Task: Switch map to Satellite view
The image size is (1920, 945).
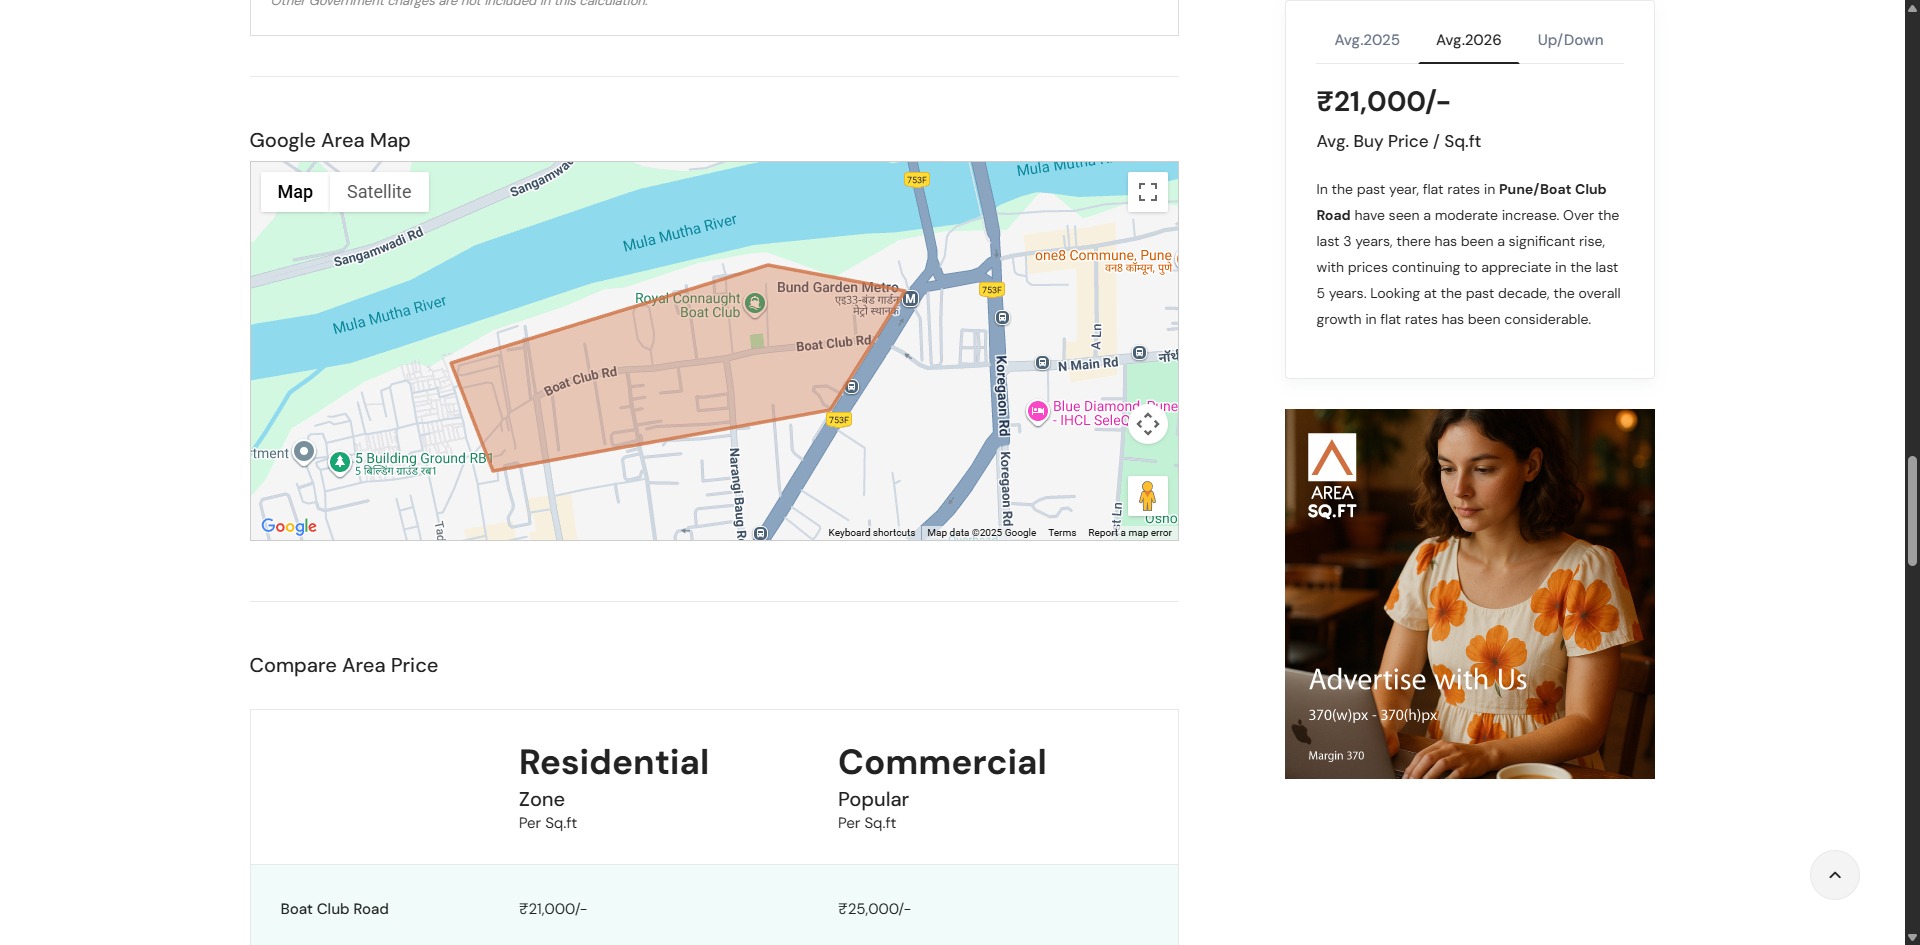Action: 378,192
